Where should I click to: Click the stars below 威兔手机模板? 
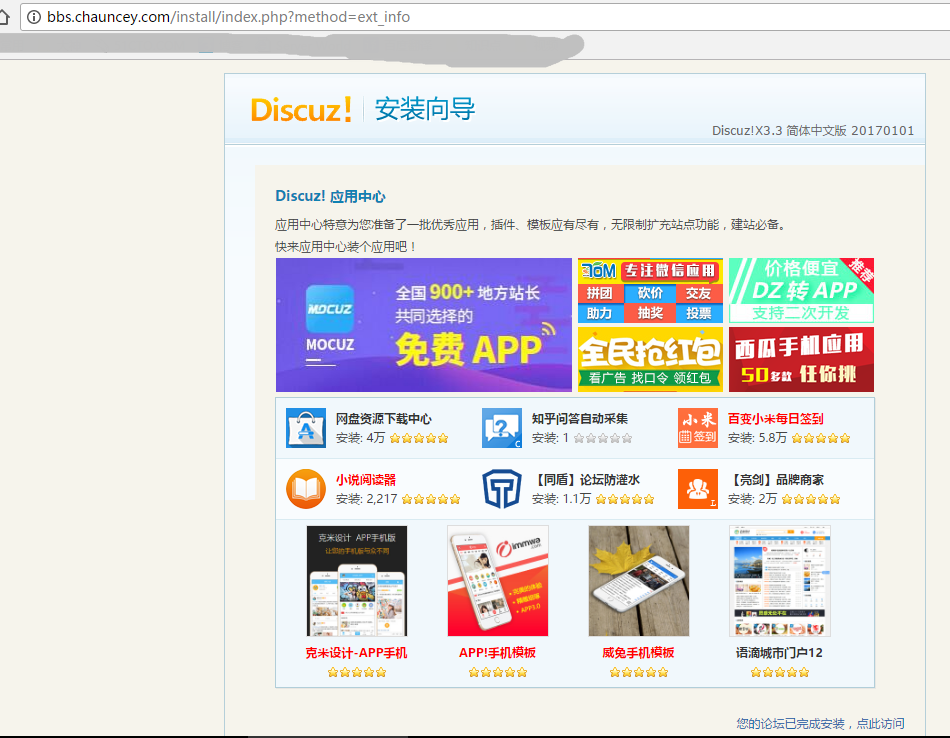(x=639, y=673)
